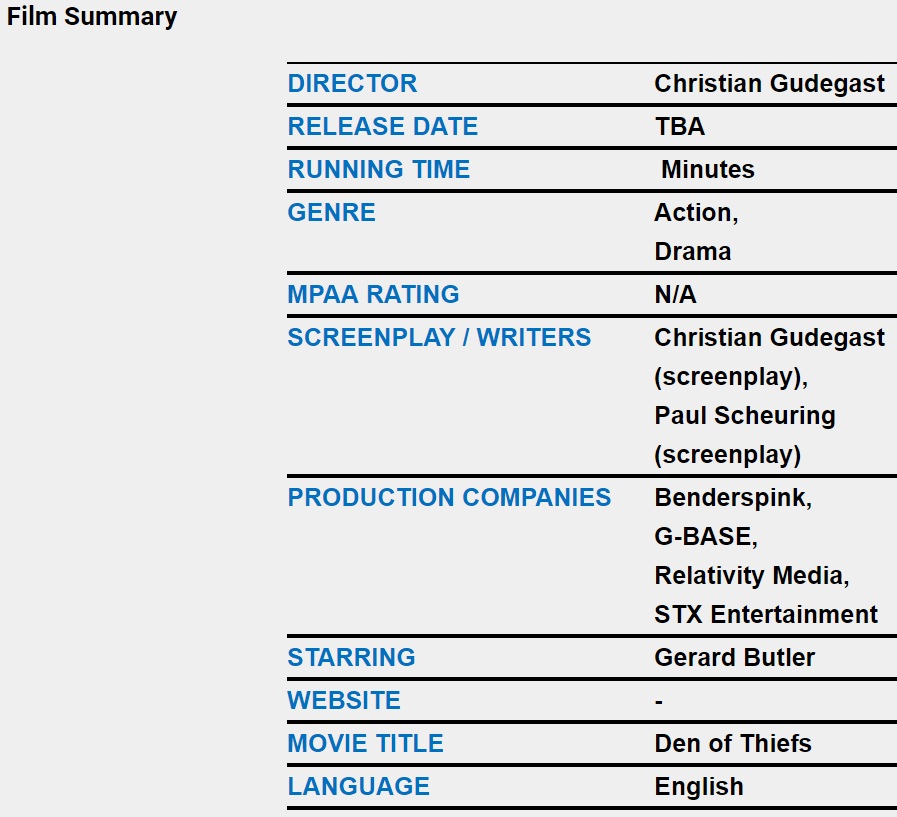Screen dimensions: 897x817
Task: Select the PRODUCTION COMPANIES label
Action: pos(449,498)
